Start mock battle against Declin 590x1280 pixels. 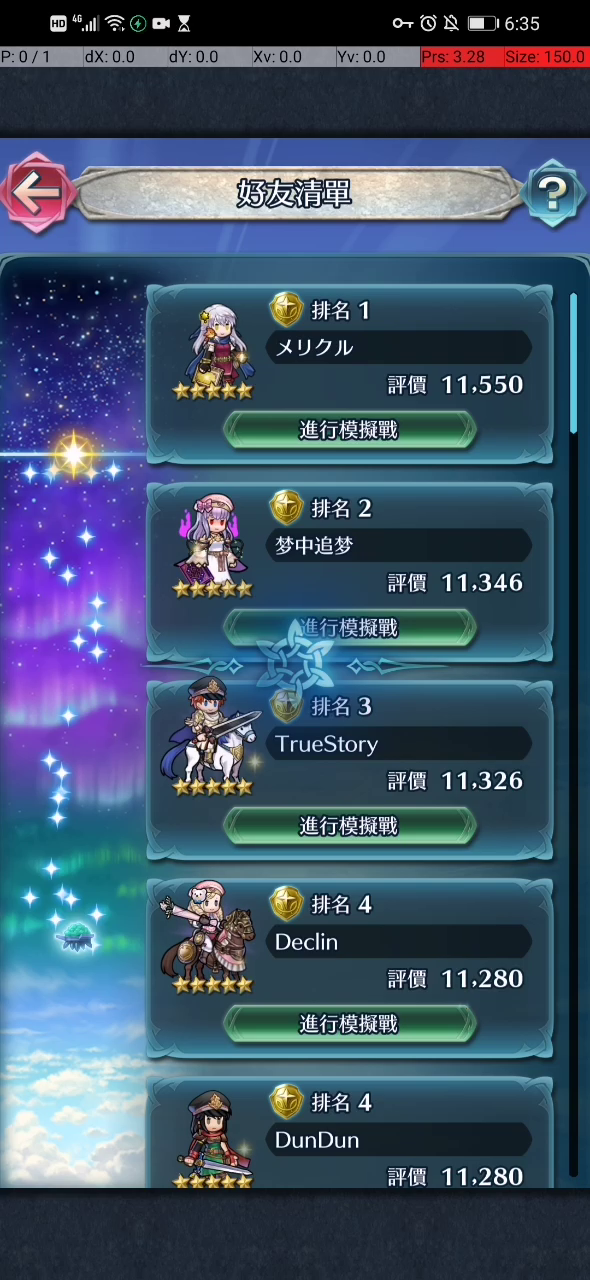tap(349, 1023)
